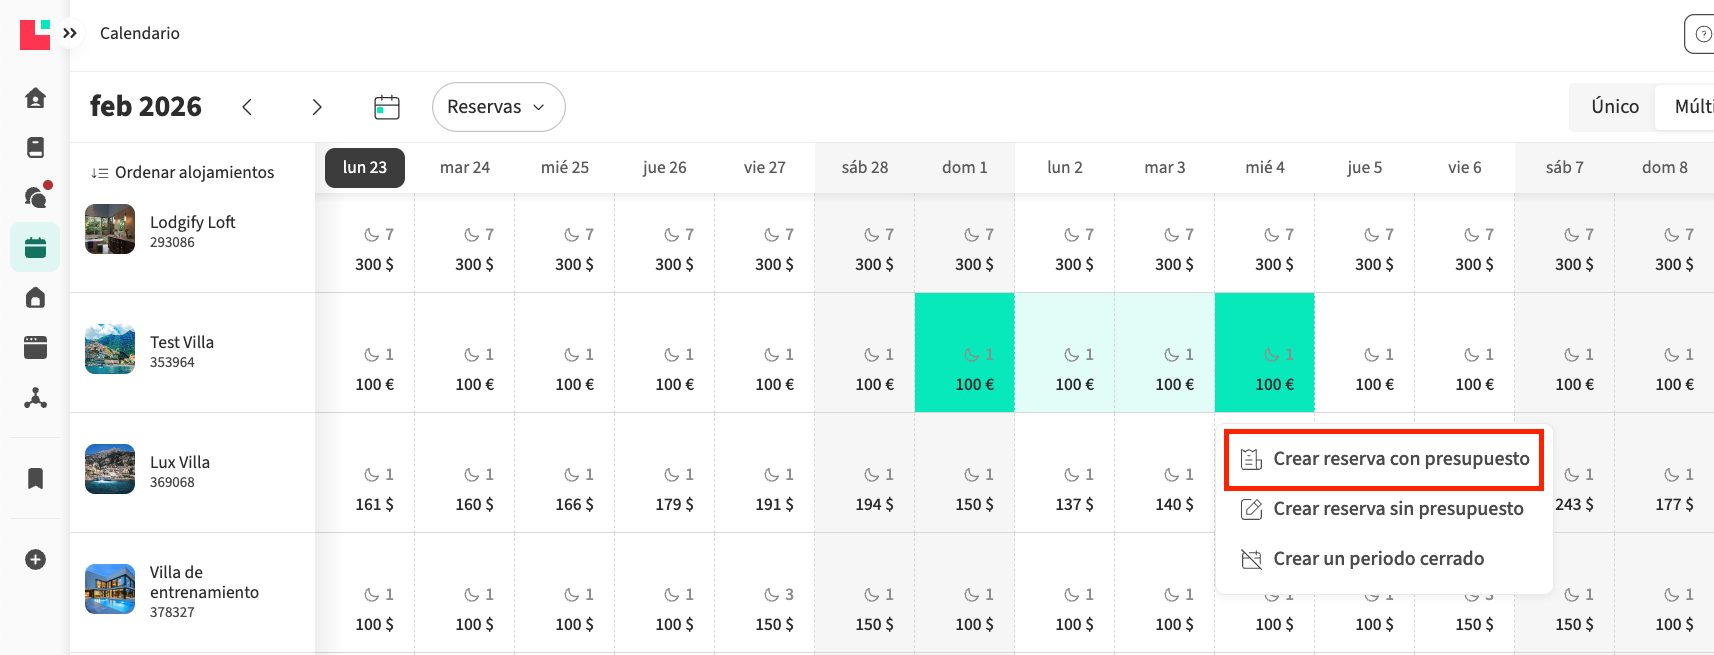The image size is (1714, 655).
Task: Click the bookmark icon in sidebar
Action: click(x=35, y=478)
